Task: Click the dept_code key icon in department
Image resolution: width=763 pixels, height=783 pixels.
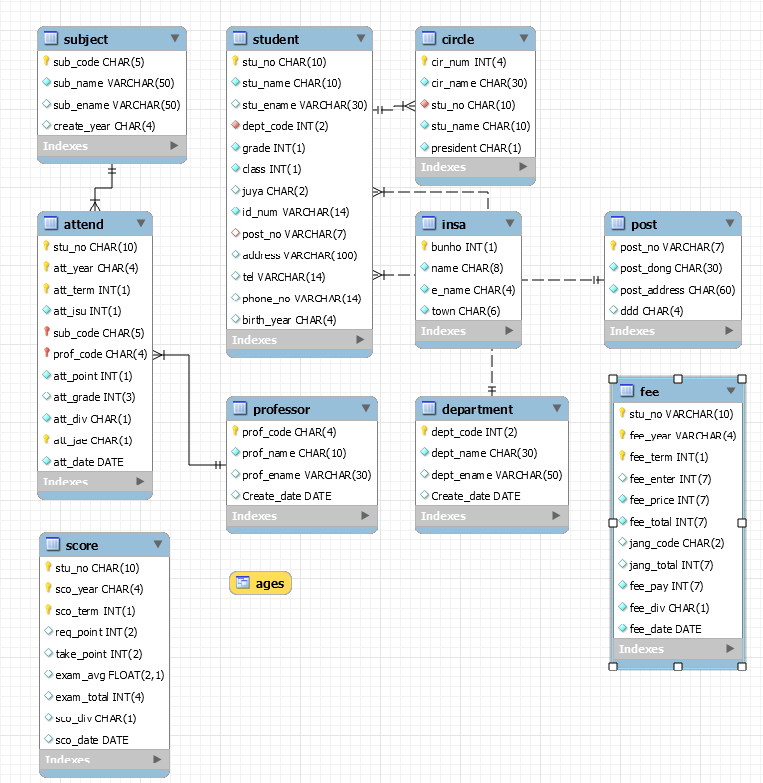Action: pyautogui.click(x=424, y=430)
